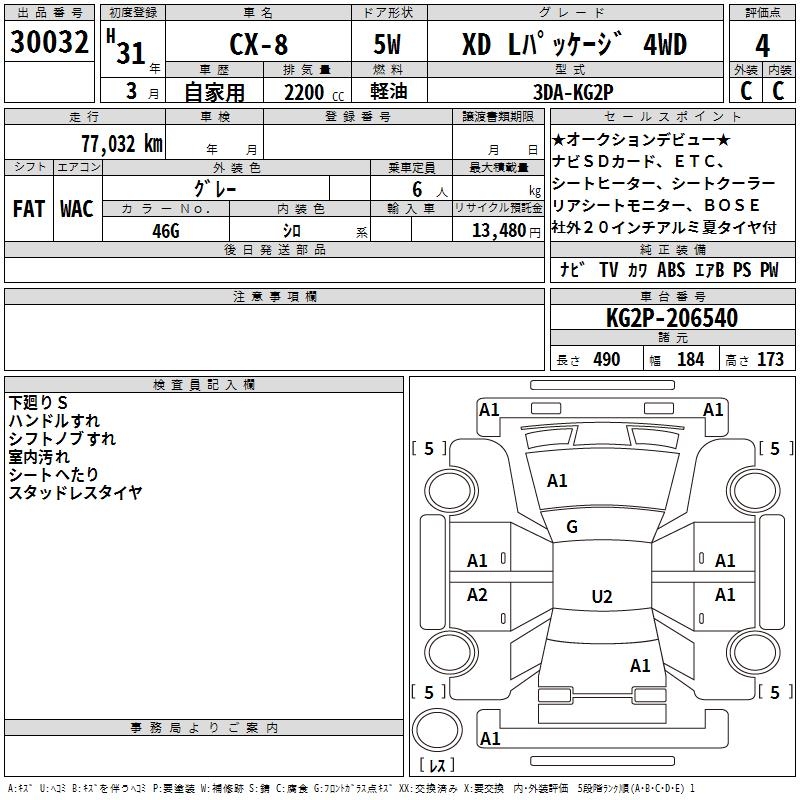The image size is (800, 800).
Task: Click the exterior grade C under 外装
Action: pyautogui.click(x=746, y=91)
